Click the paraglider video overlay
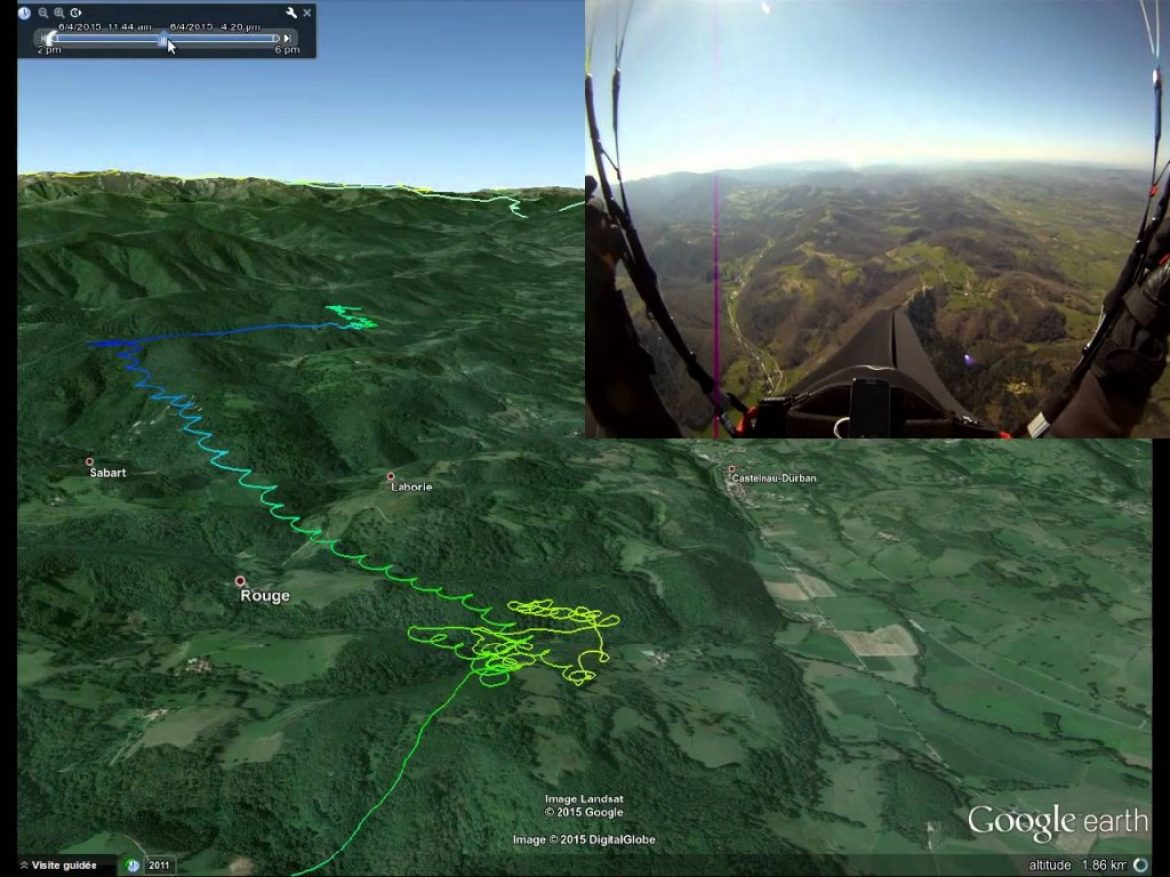Image resolution: width=1170 pixels, height=877 pixels. click(876, 219)
